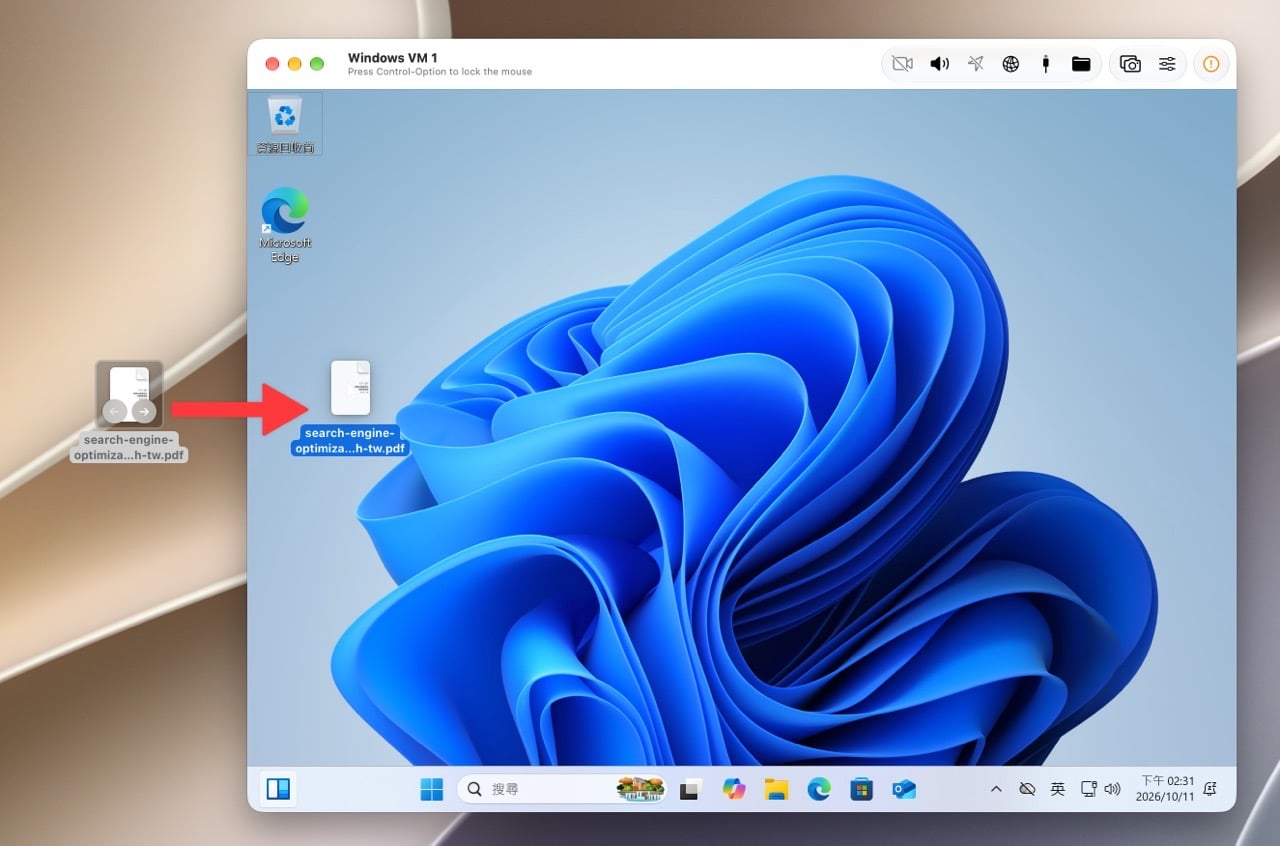Open Outlook from the taskbar

point(905,790)
